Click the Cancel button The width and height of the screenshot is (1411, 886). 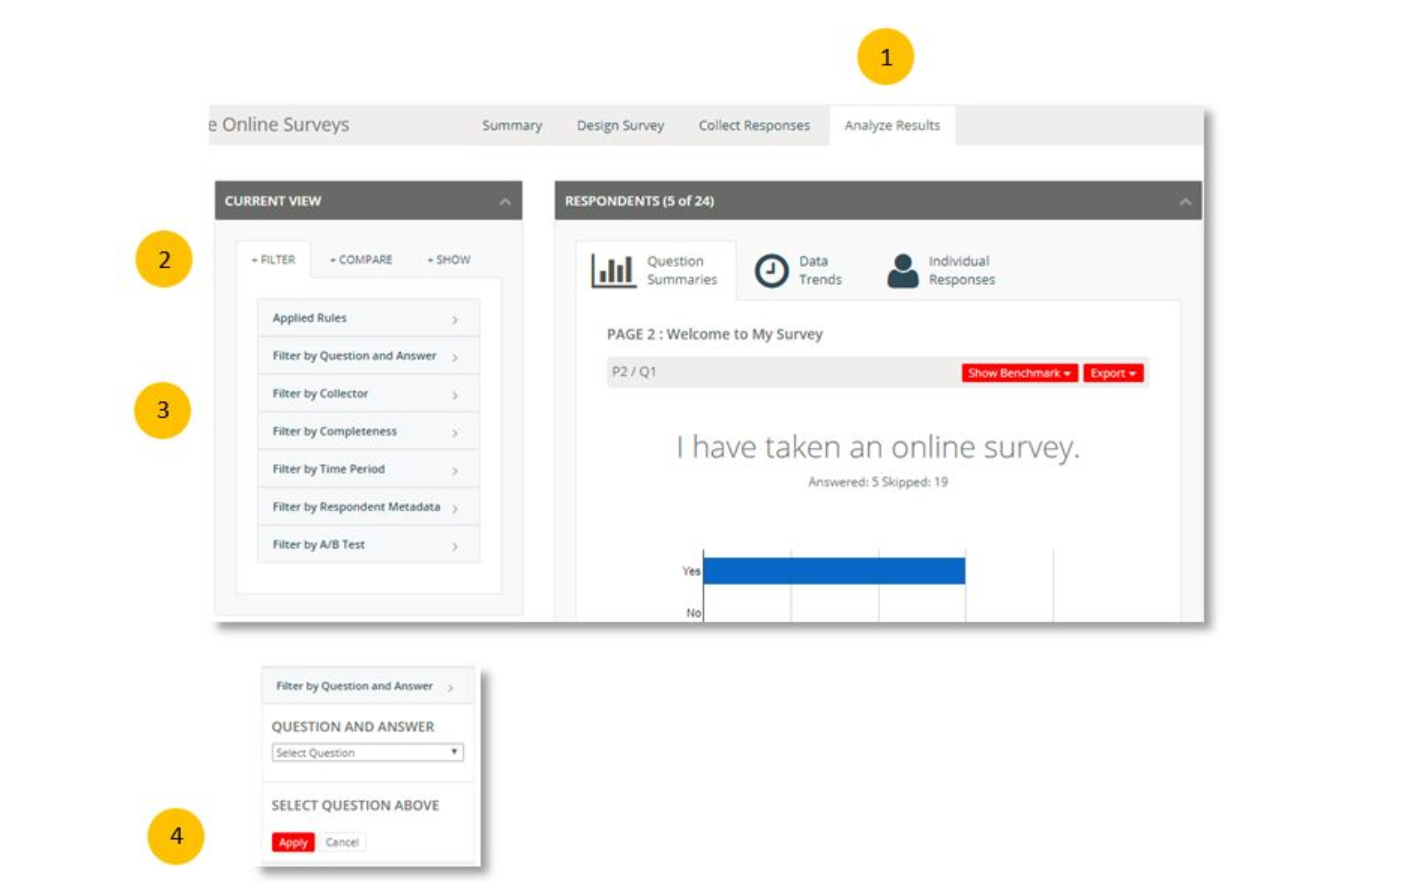pyautogui.click(x=342, y=842)
